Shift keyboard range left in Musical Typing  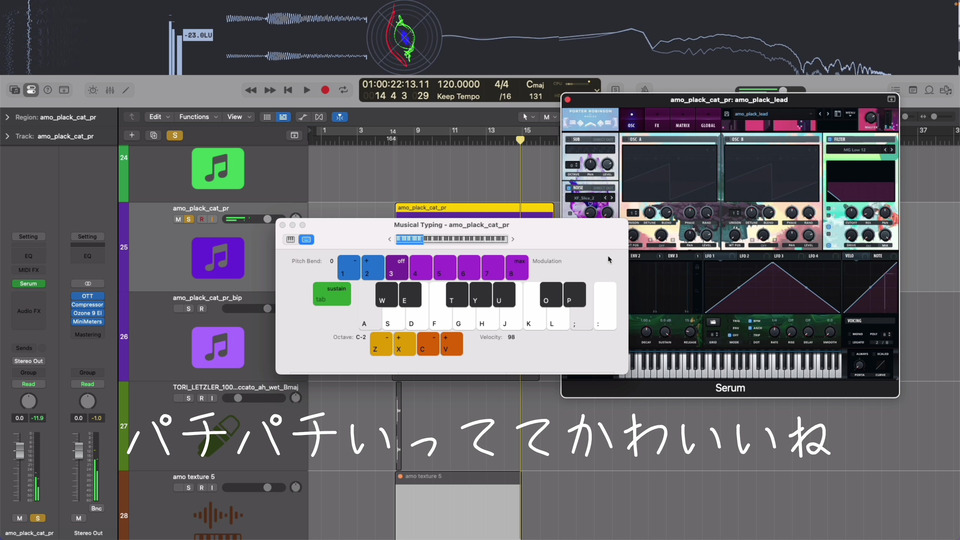click(x=389, y=239)
